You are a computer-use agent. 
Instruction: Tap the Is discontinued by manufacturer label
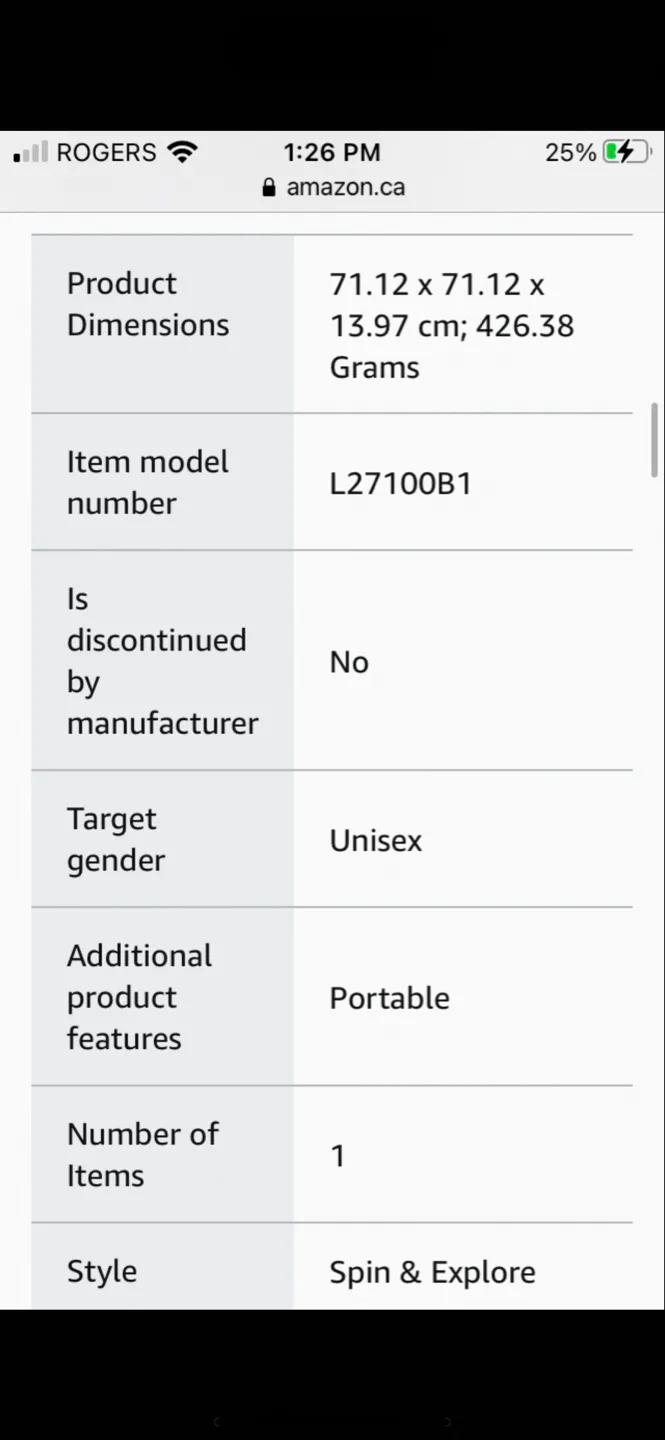click(x=162, y=661)
